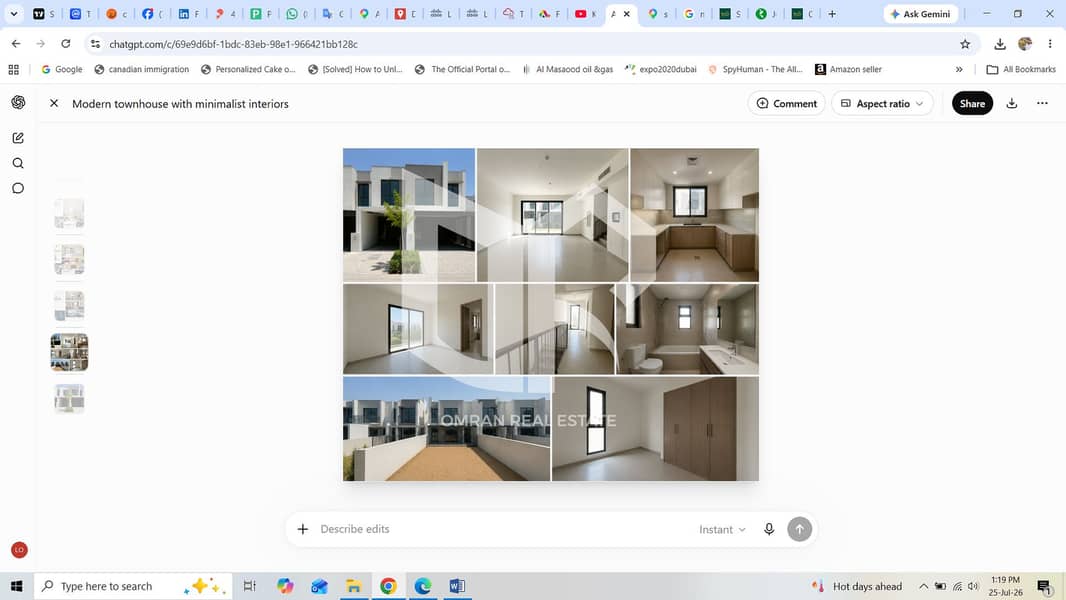Switch to the Google browser tab
This screenshot has height=600, width=1066.
(x=693, y=14)
